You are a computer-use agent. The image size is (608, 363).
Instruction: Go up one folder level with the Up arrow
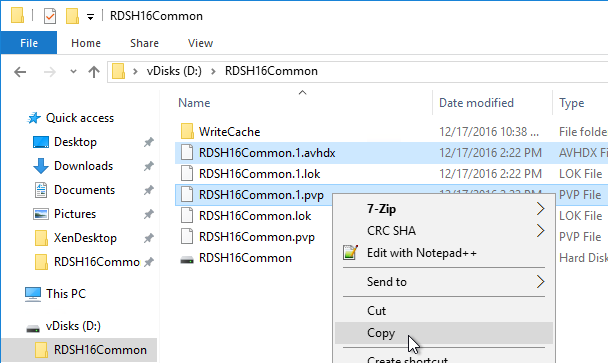pyautogui.click(x=93, y=72)
